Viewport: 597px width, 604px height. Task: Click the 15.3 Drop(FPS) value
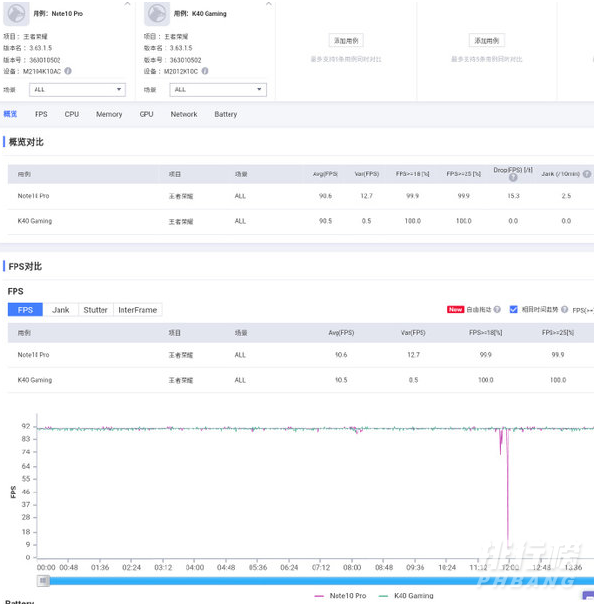[513, 196]
